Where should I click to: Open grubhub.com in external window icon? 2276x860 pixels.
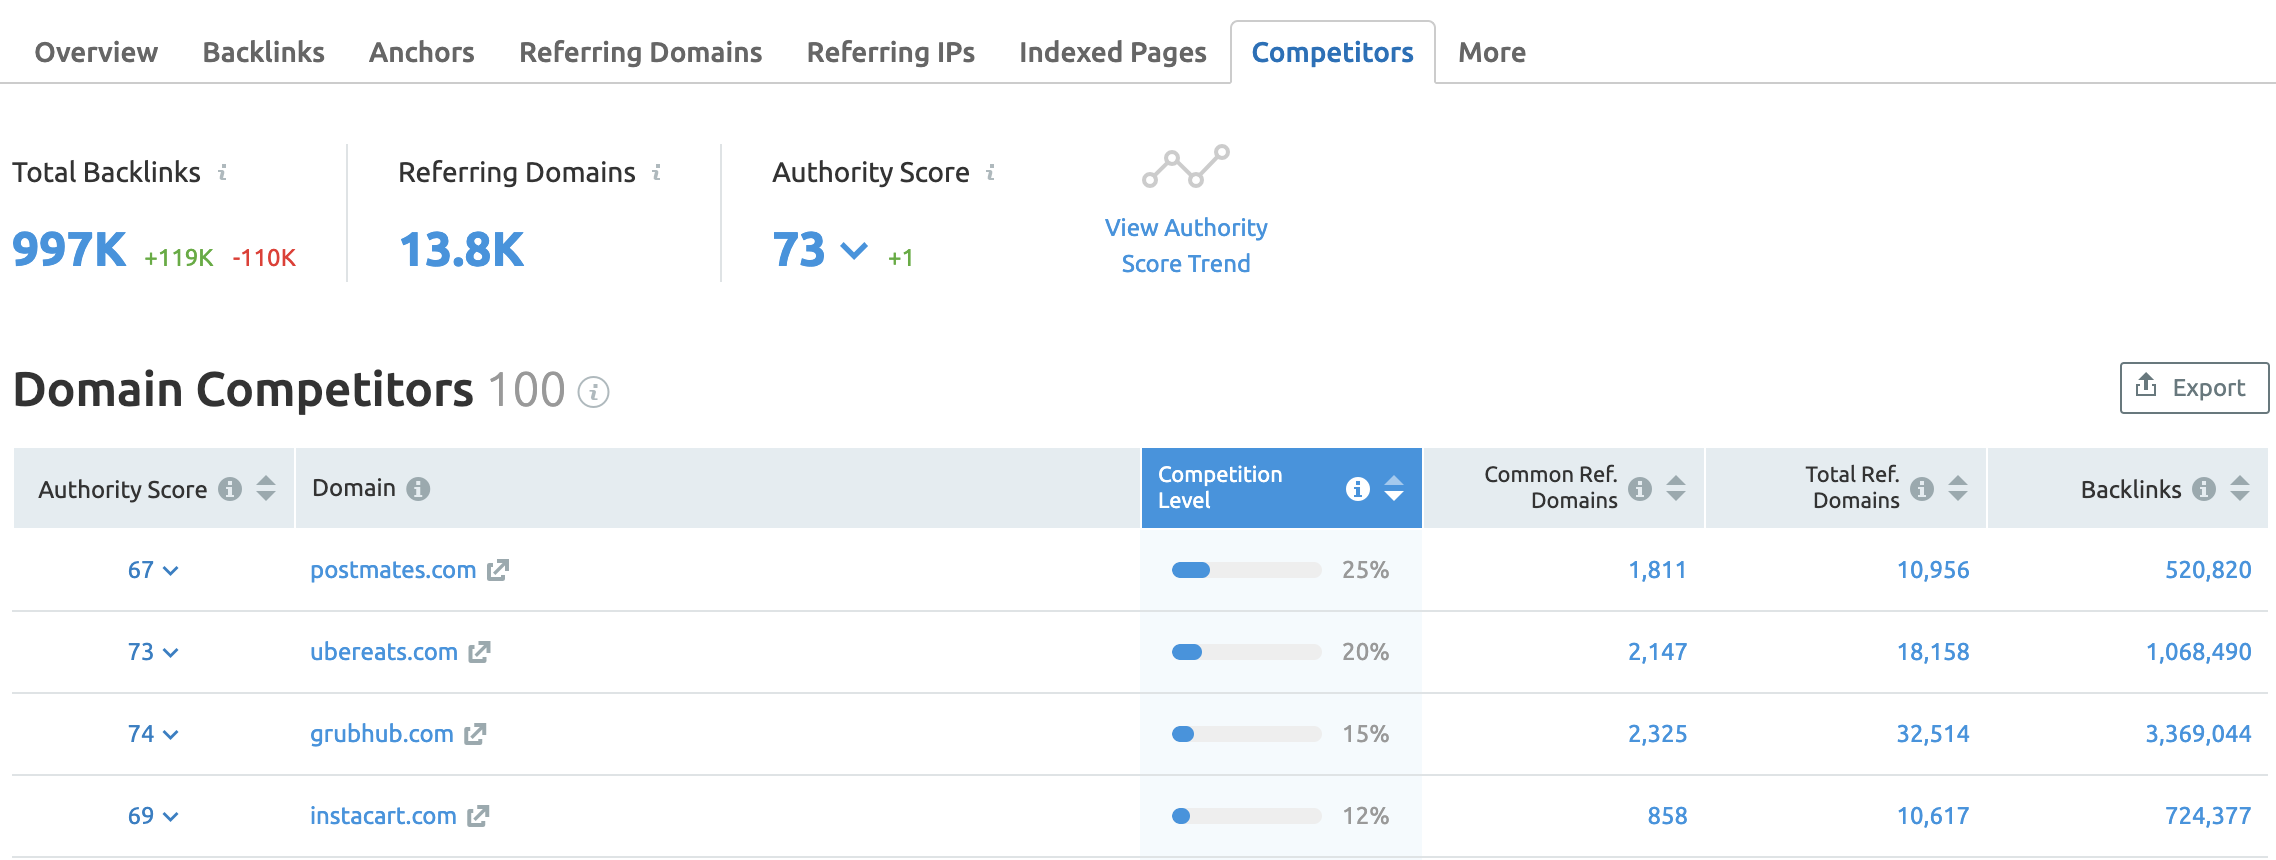(475, 734)
